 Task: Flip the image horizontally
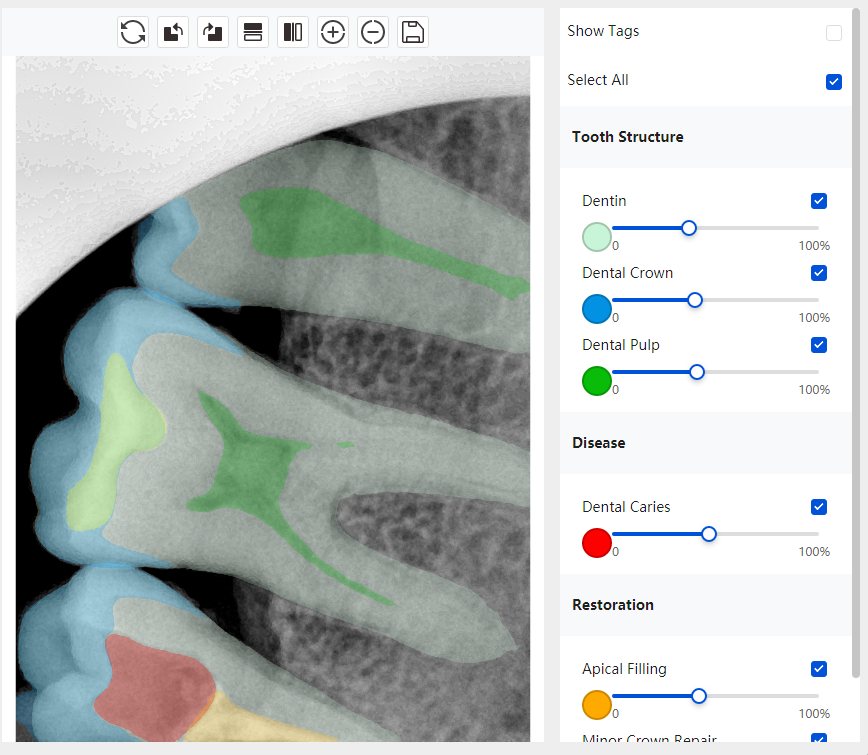click(293, 32)
